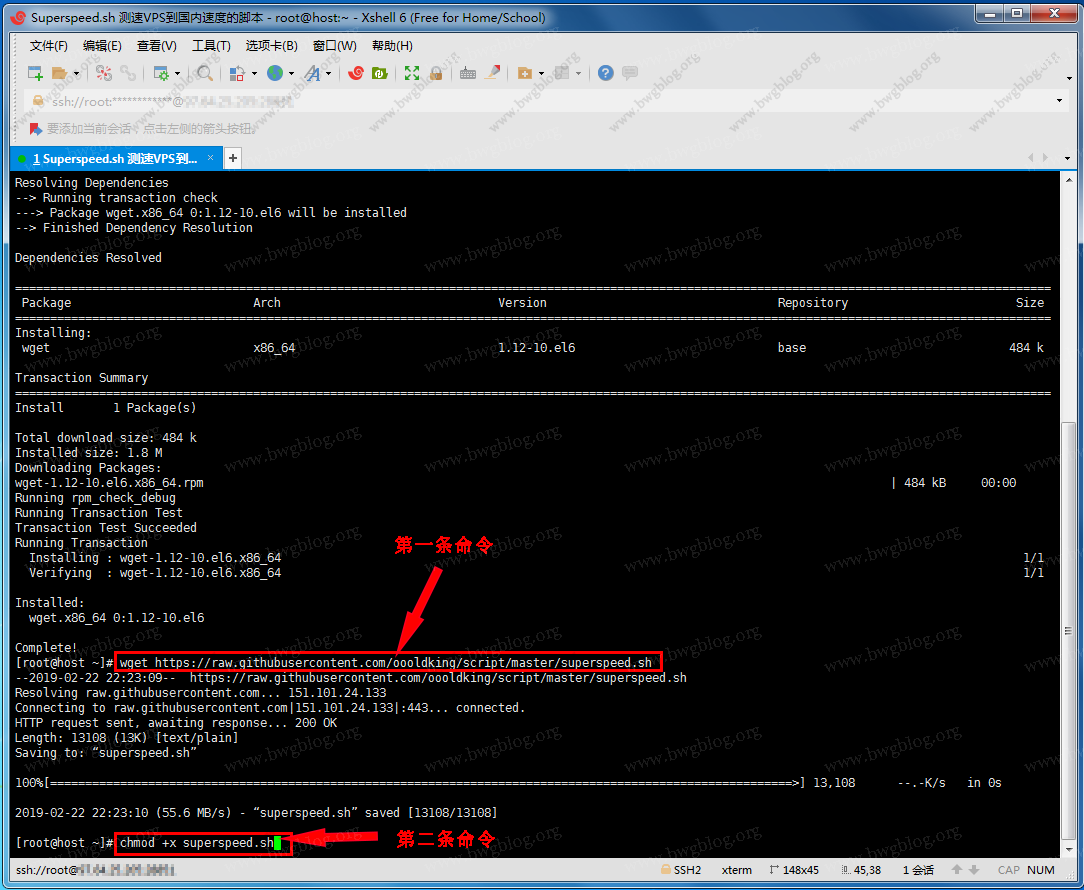Click the 'Complete!' line in terminal
This screenshot has width=1084, height=890.
(x=46, y=648)
